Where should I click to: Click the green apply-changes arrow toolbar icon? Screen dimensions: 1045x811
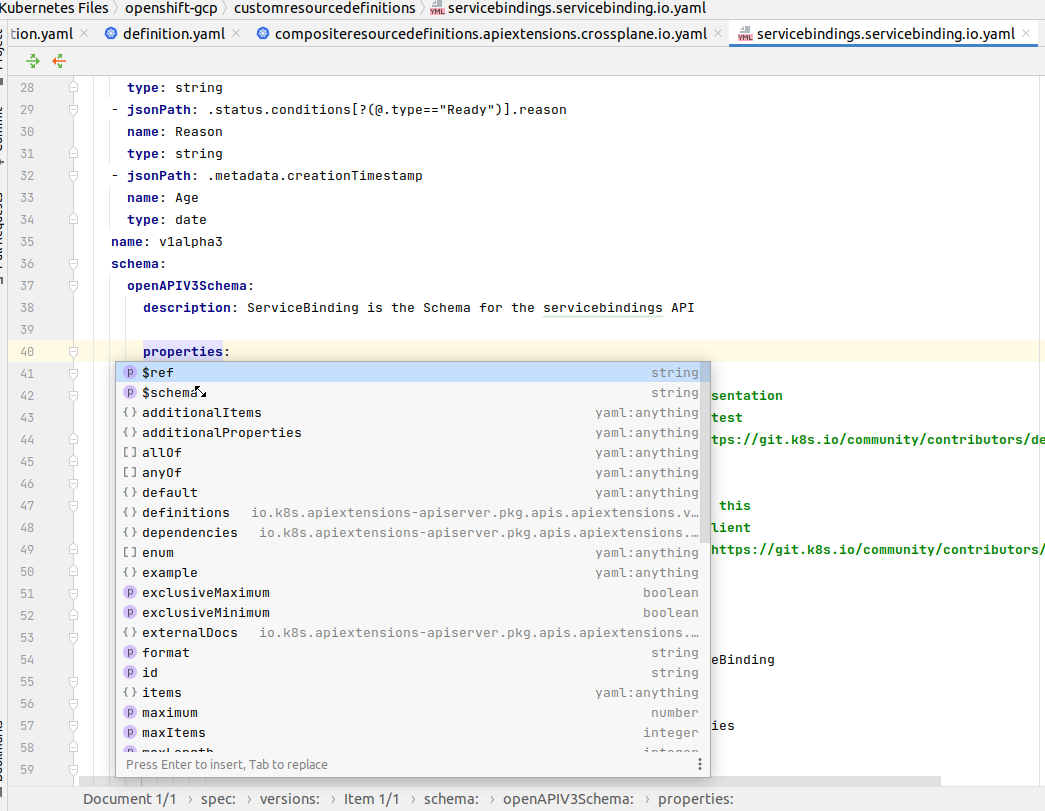click(x=31, y=61)
